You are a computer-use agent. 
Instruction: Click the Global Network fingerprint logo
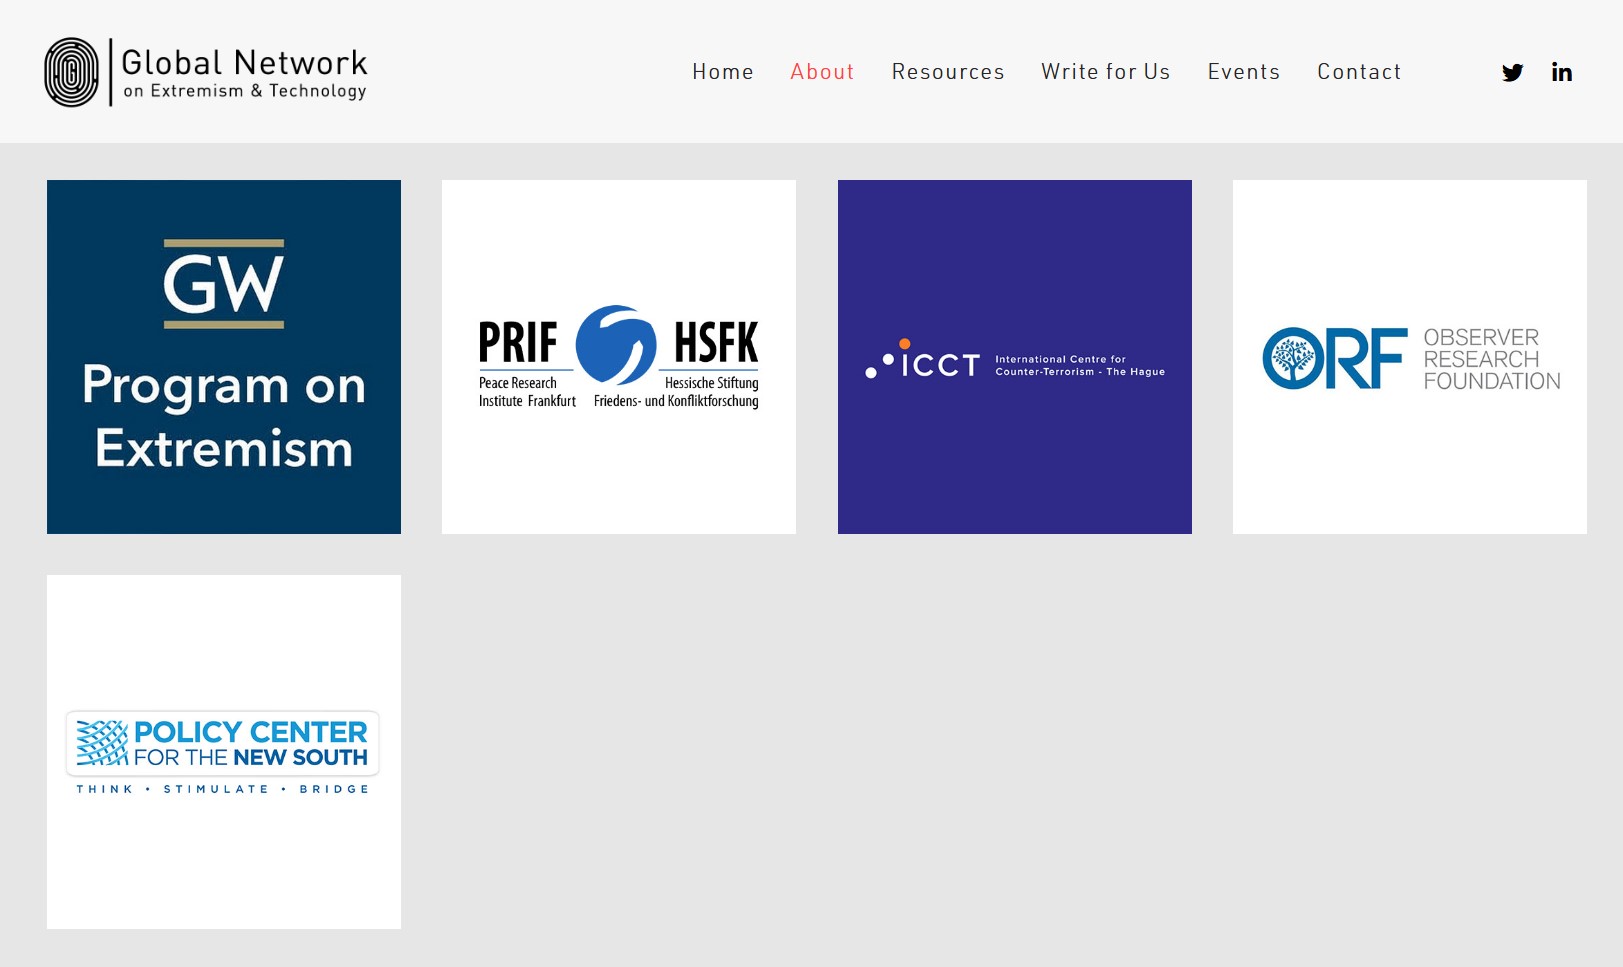(72, 72)
